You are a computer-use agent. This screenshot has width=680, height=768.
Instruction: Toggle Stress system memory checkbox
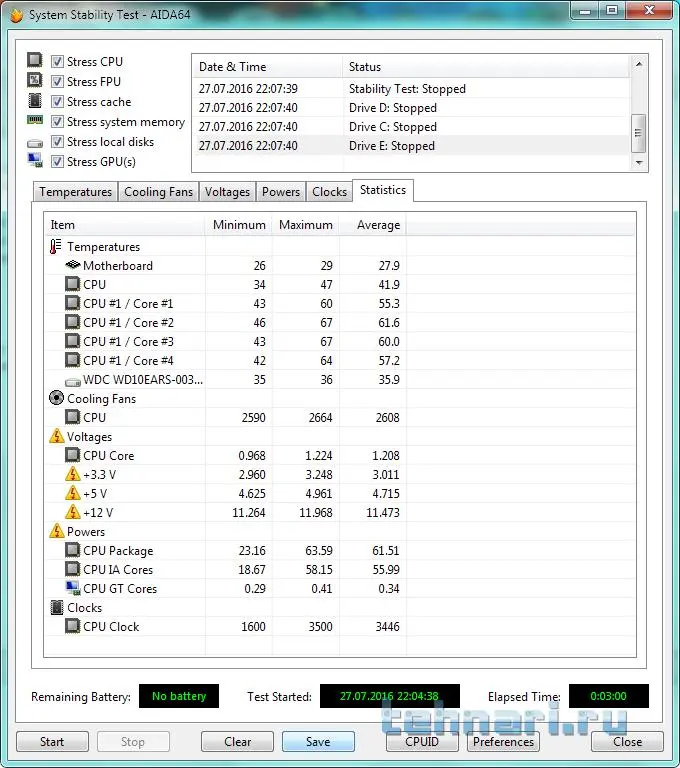tap(57, 121)
